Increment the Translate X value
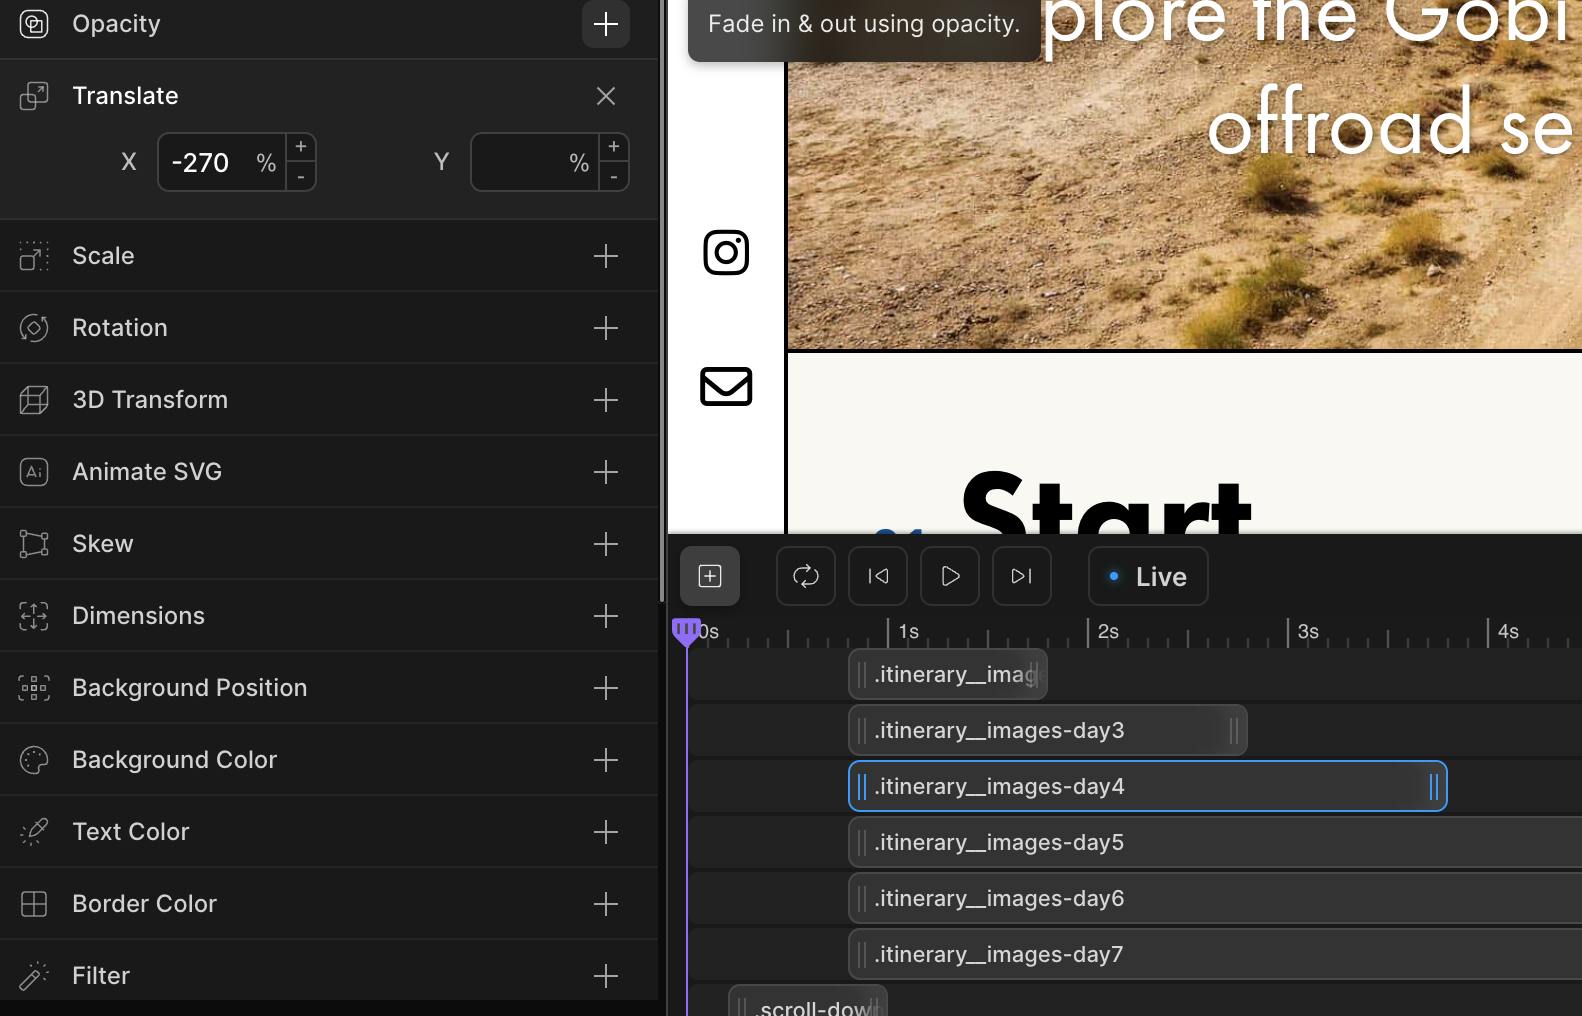Screen dimensions: 1582x1016 [x=300, y=147]
